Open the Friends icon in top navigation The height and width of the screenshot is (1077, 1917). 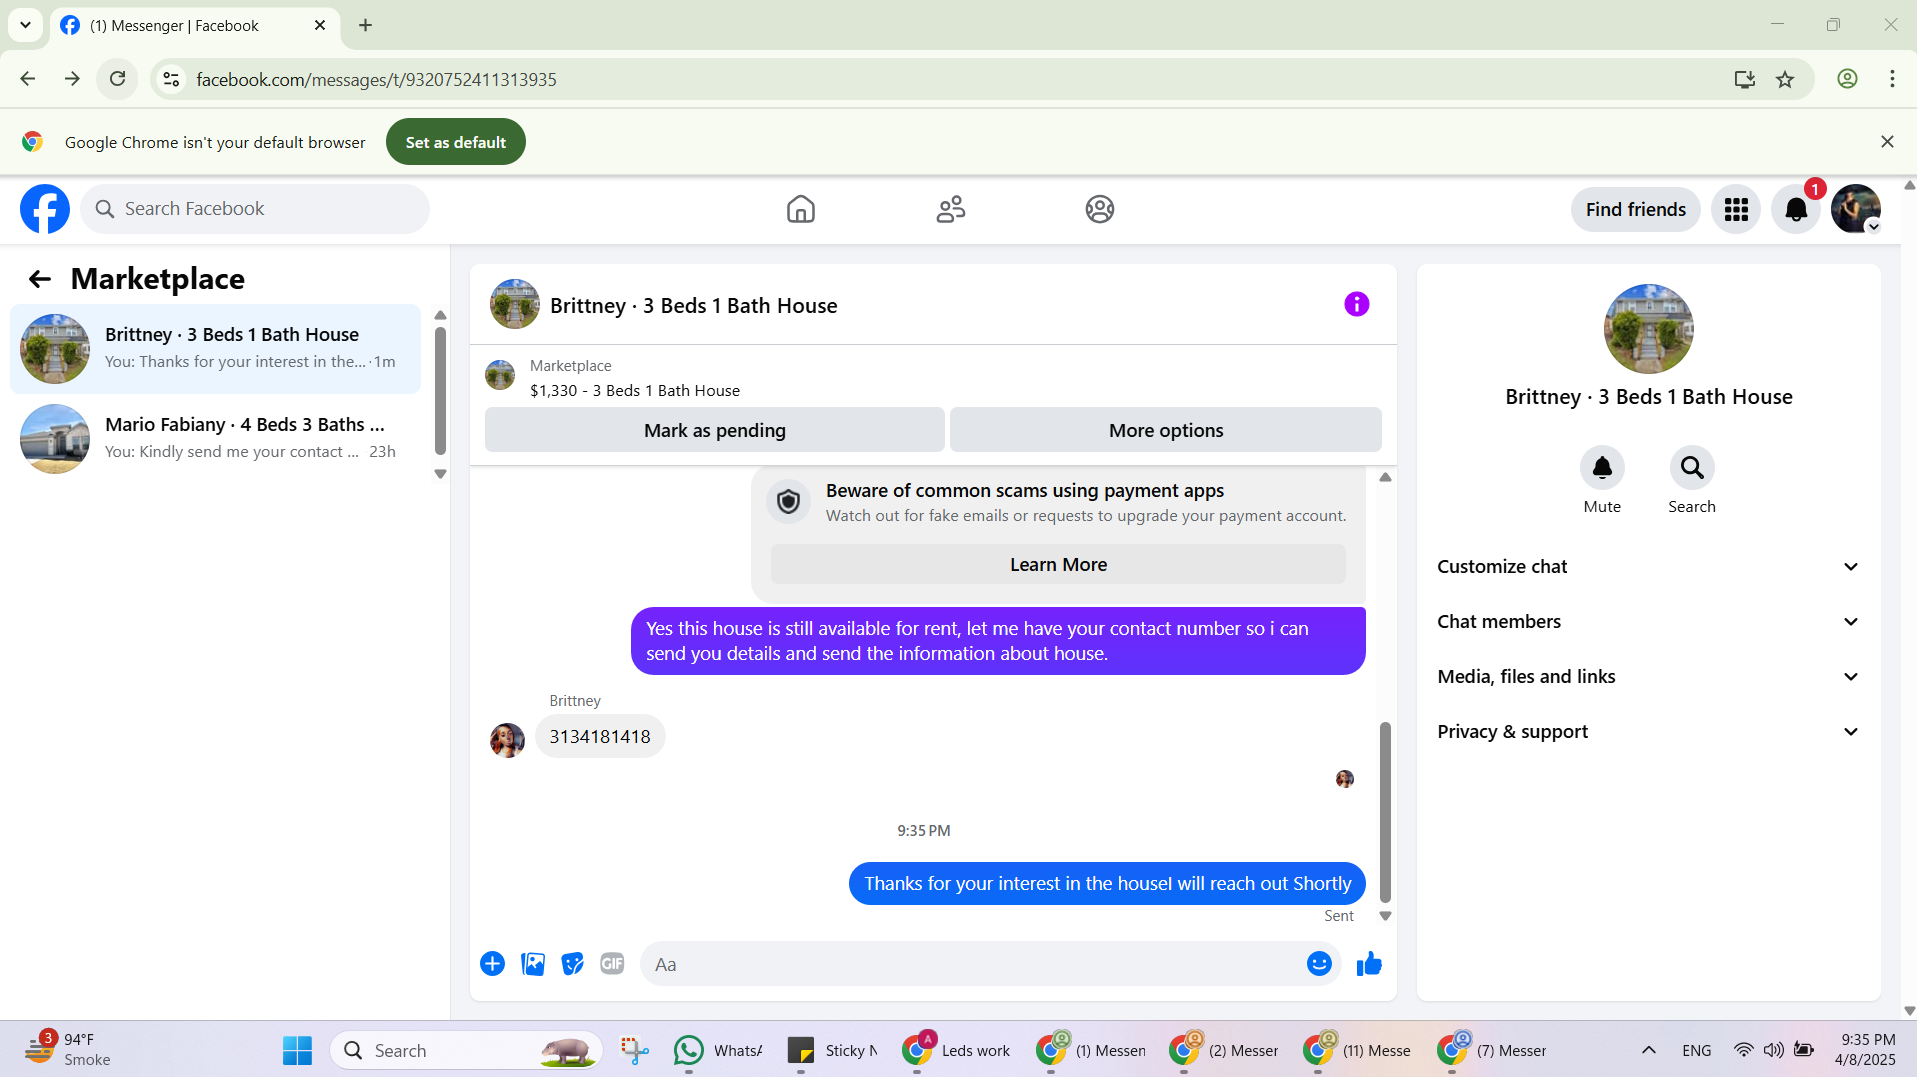click(951, 209)
